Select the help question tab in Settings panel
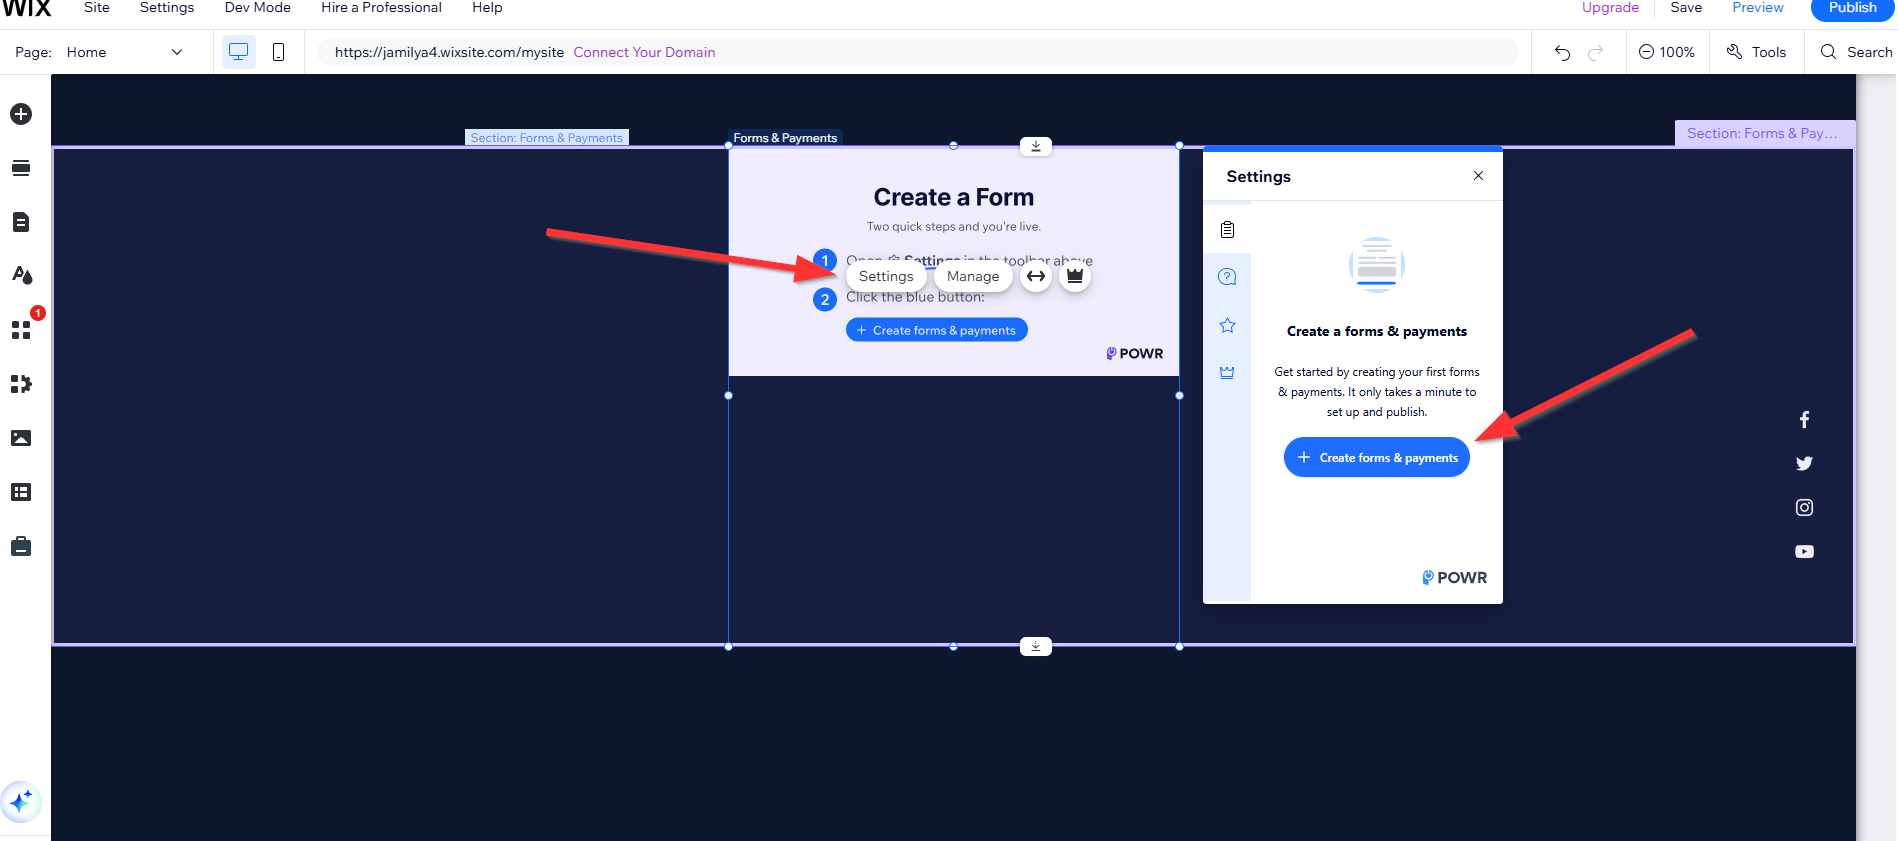This screenshot has height=841, width=1898. point(1227,277)
